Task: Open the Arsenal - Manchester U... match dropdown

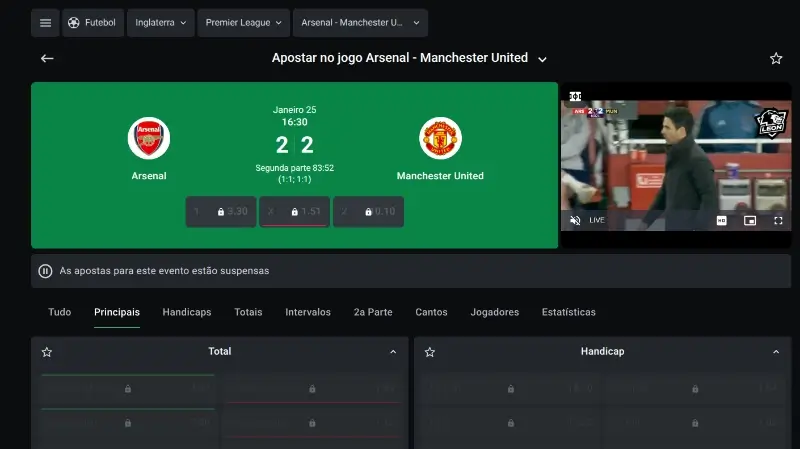Action: click(x=360, y=23)
